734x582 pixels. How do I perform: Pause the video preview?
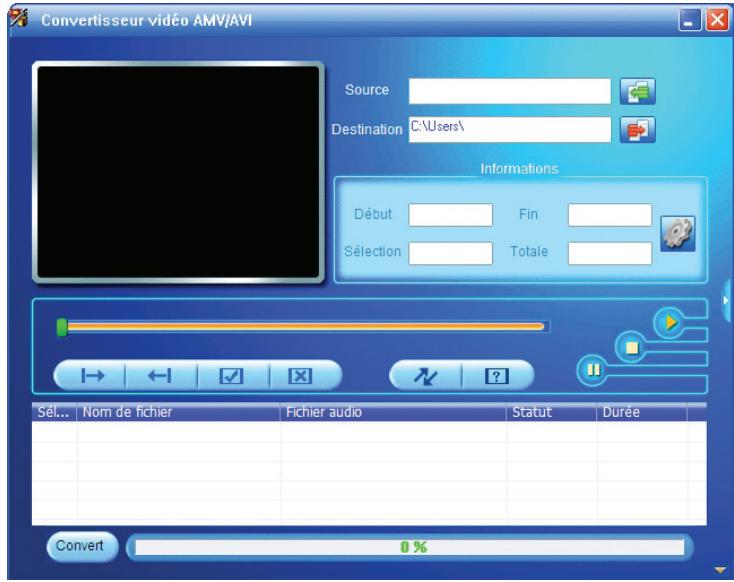(593, 370)
